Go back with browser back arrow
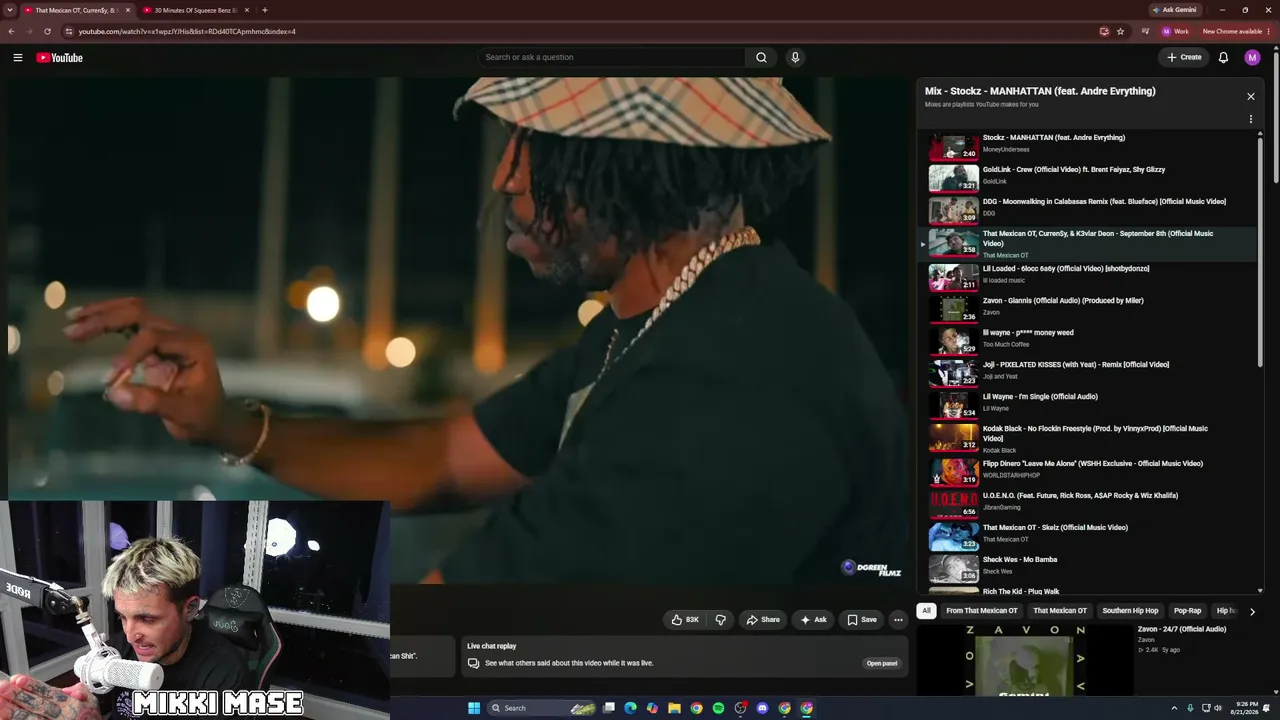 (x=11, y=31)
